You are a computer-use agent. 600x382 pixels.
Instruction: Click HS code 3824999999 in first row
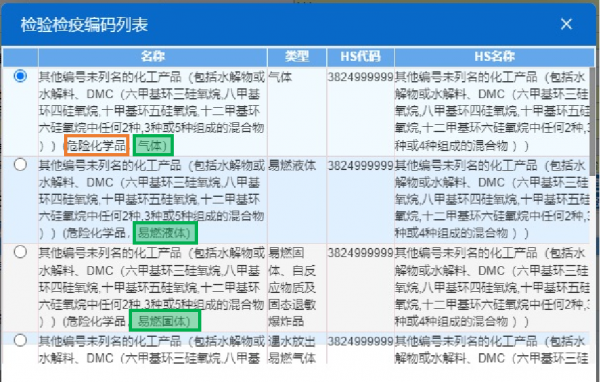click(360, 77)
